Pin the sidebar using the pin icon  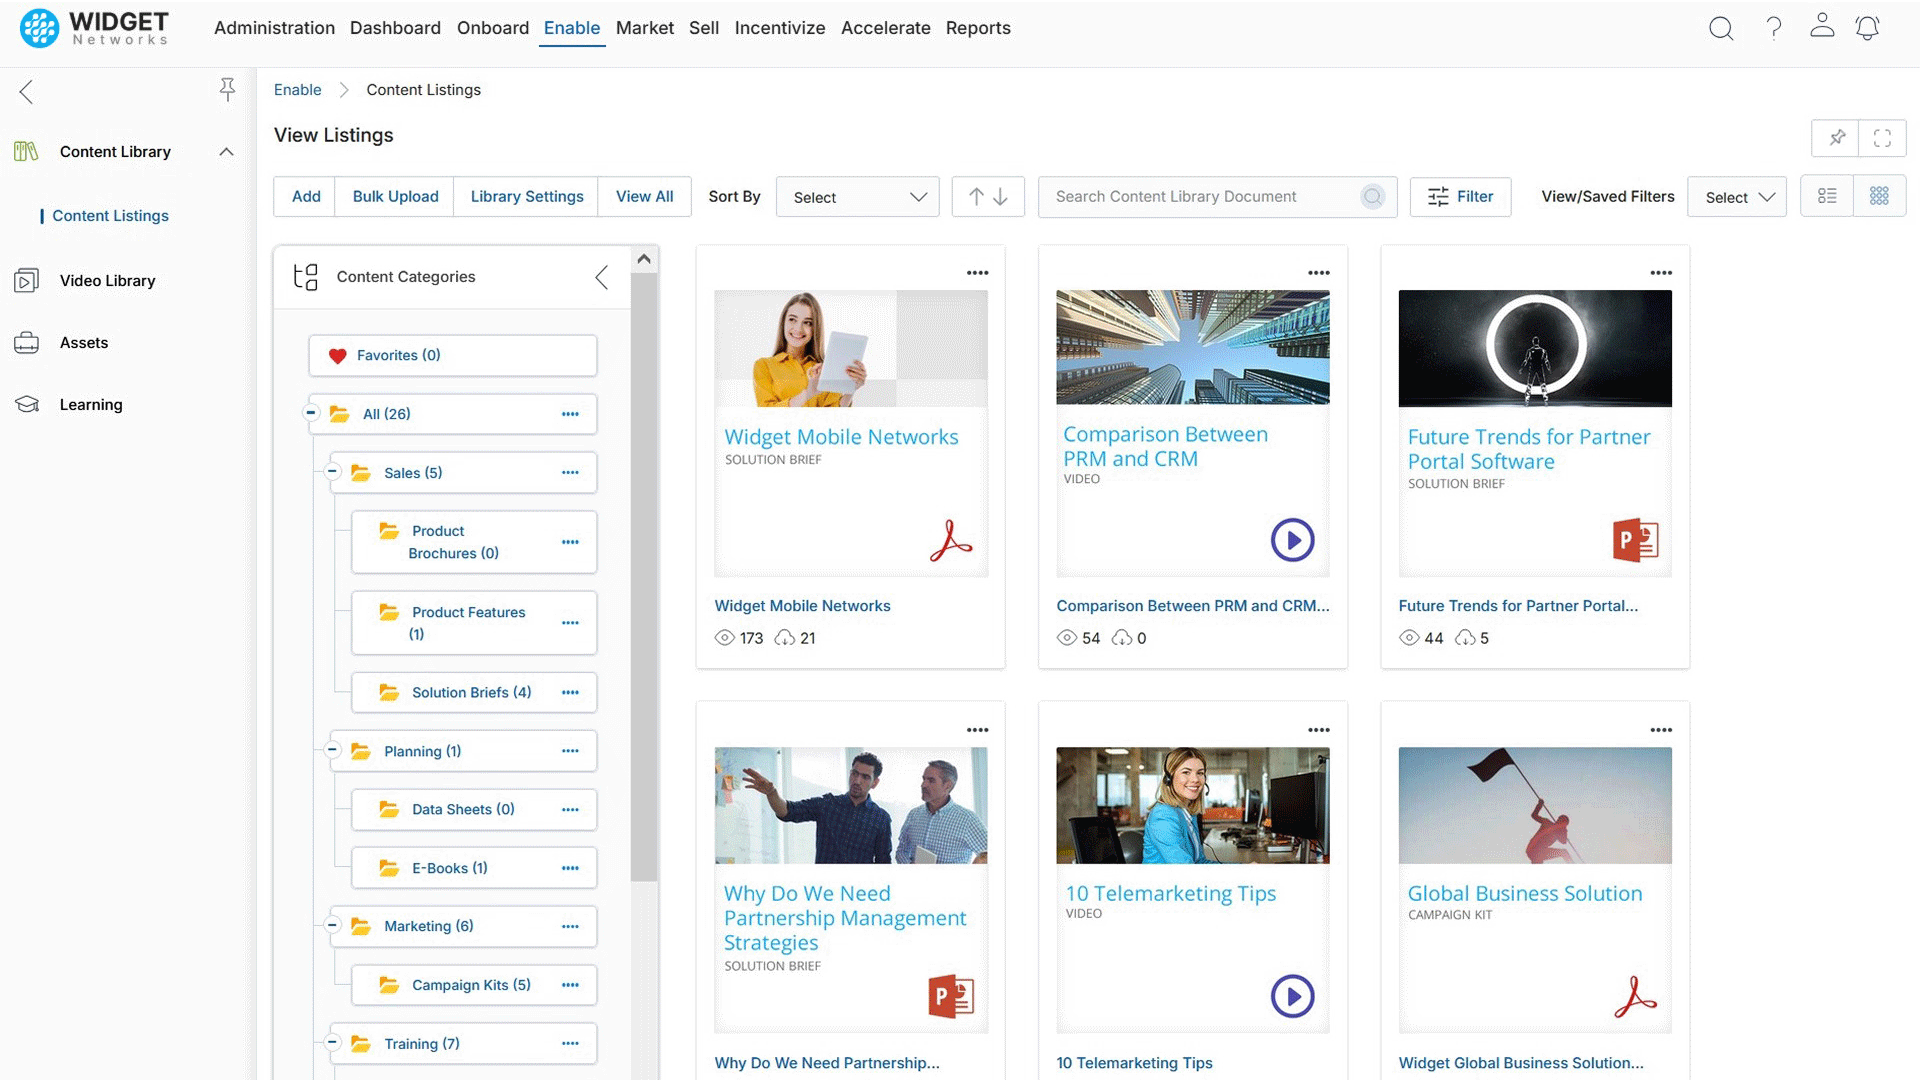pos(228,89)
